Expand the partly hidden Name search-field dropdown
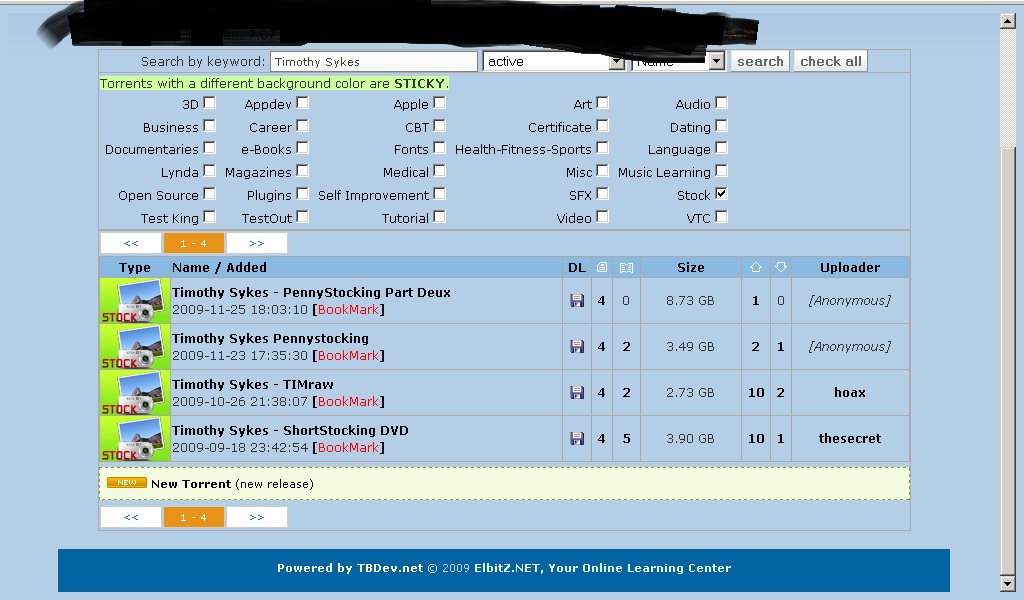 [678, 61]
